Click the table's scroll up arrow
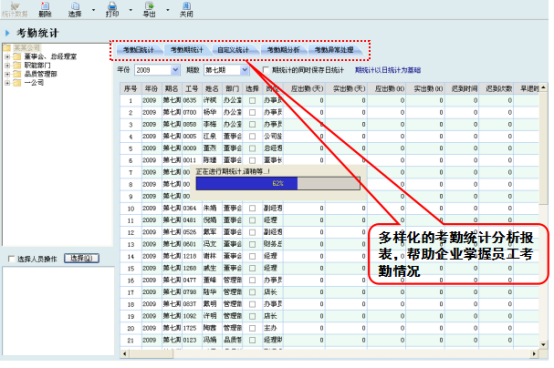 543,88
